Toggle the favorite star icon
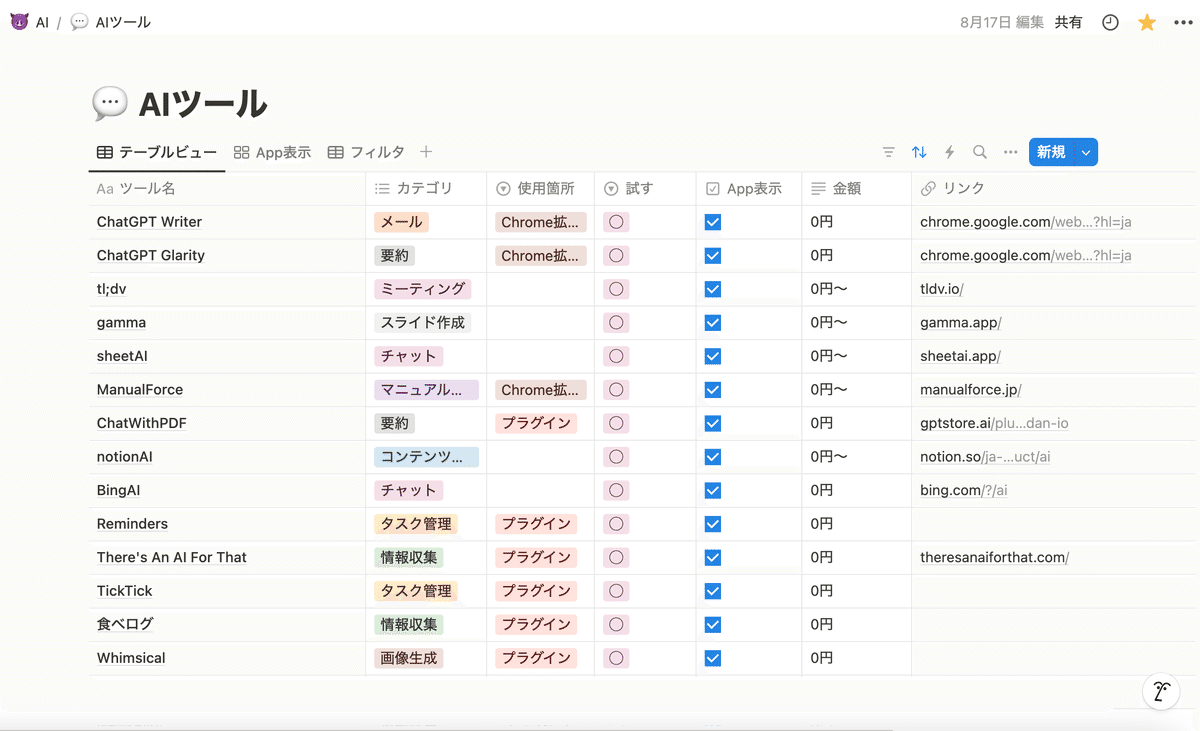1200x731 pixels. 1147,22
